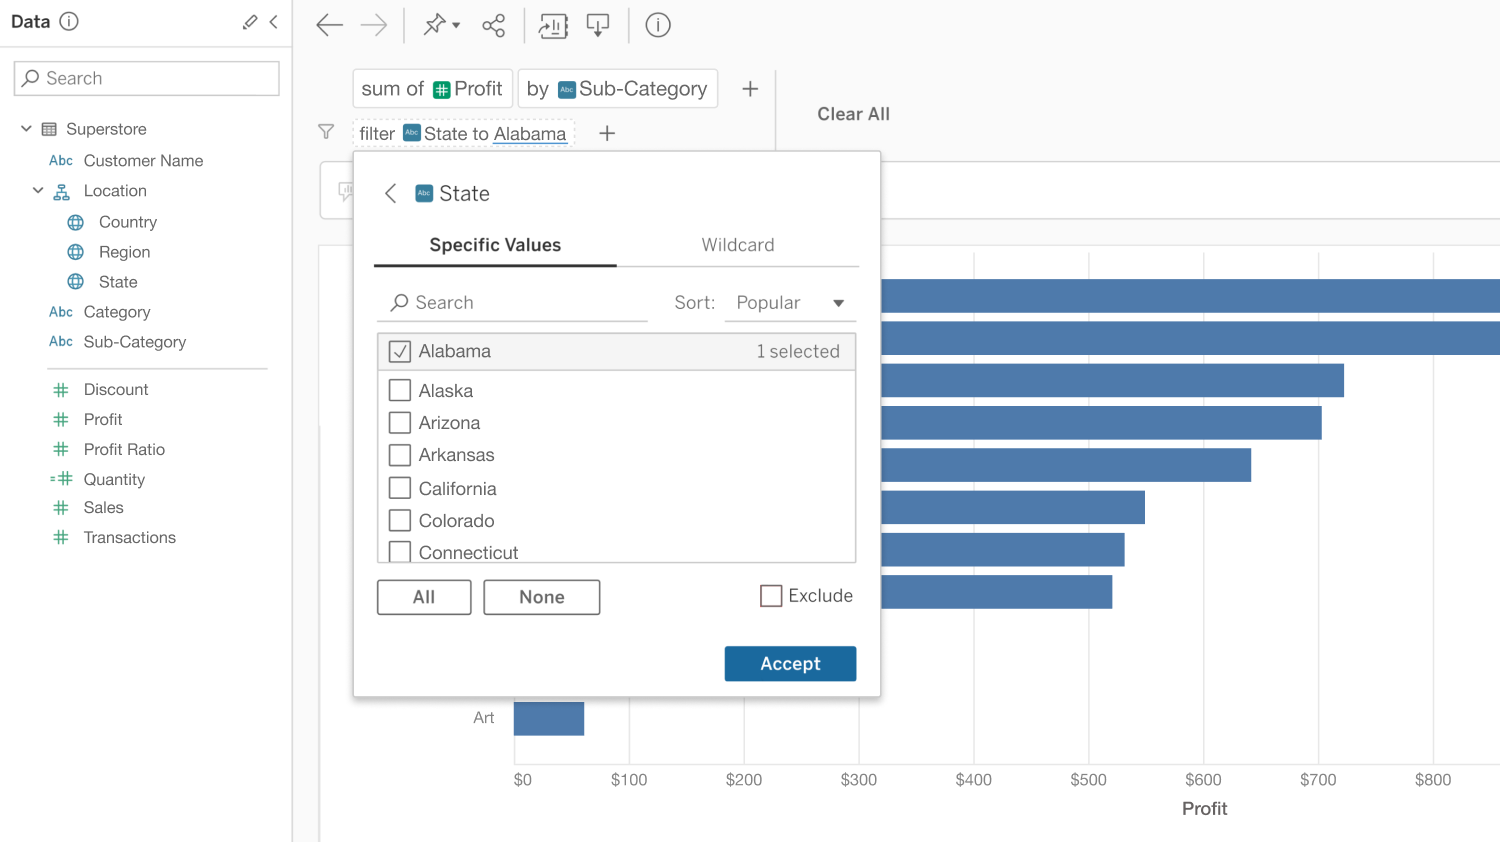Click the Art bar in the chart

549,719
